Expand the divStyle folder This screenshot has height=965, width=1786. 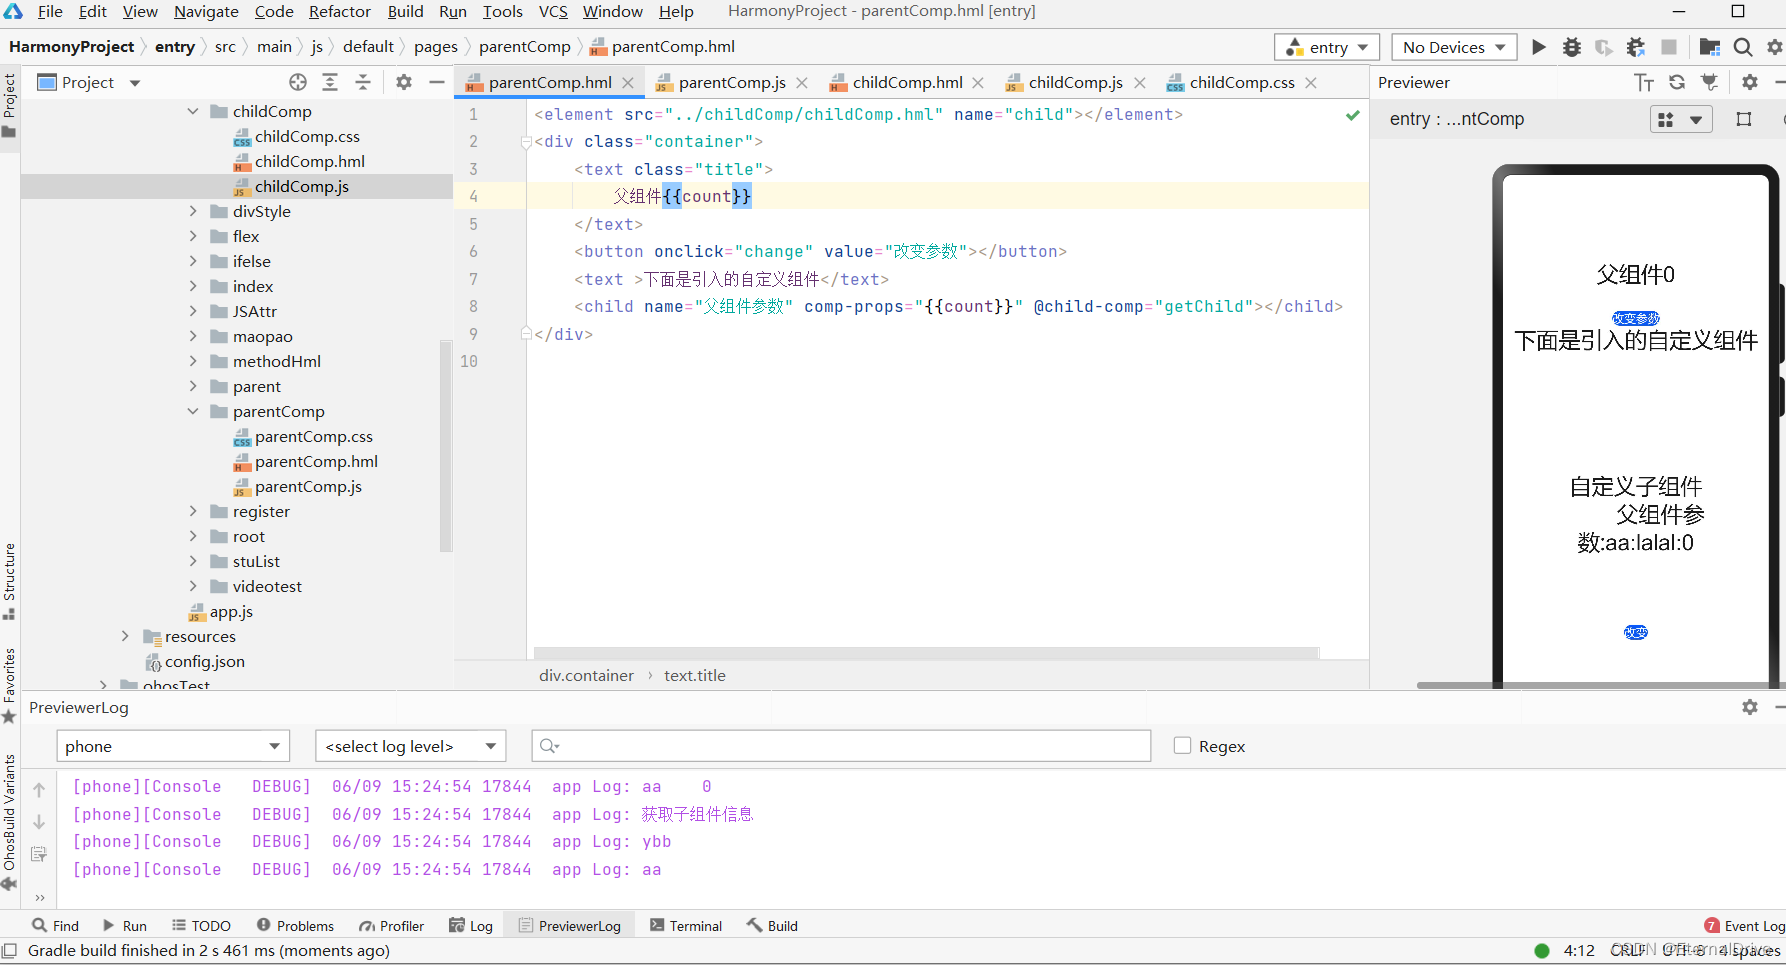coord(193,211)
